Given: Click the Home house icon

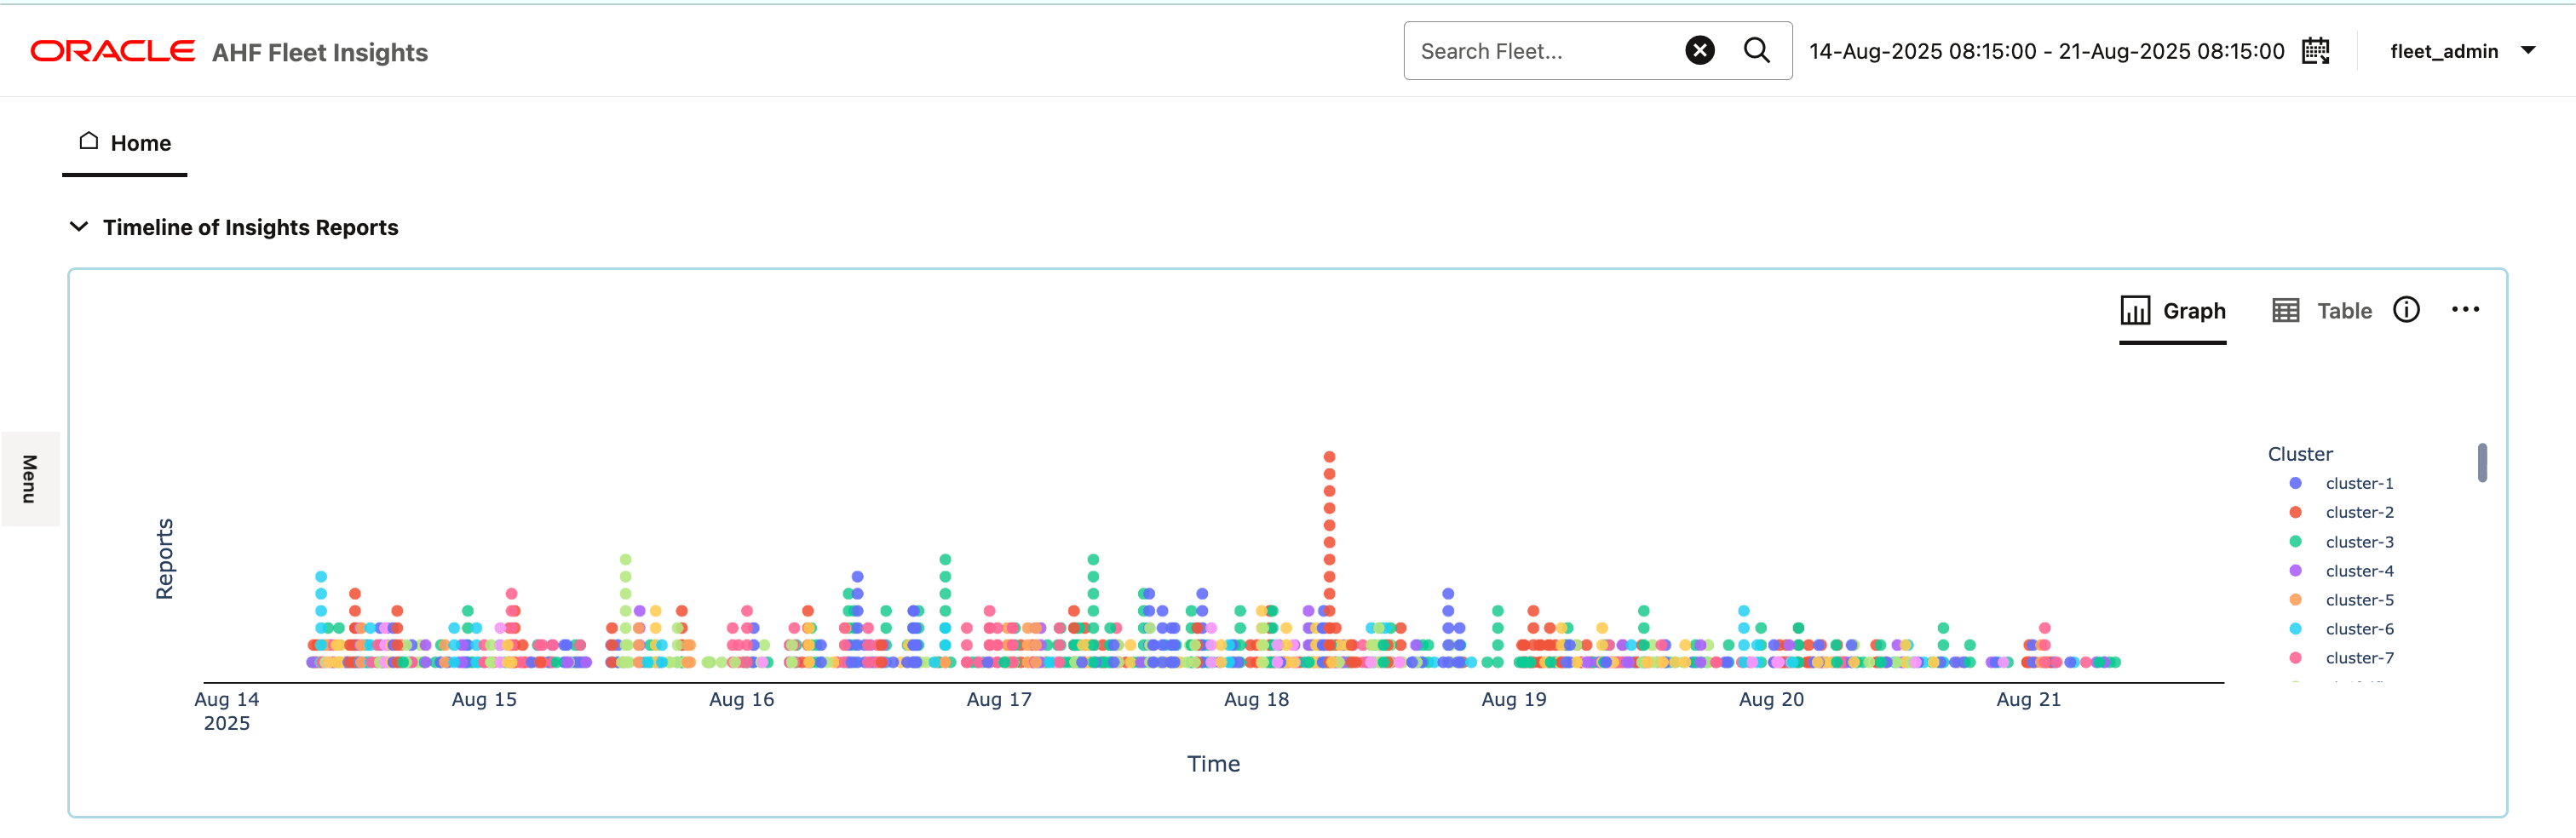Looking at the screenshot, I should click(89, 142).
